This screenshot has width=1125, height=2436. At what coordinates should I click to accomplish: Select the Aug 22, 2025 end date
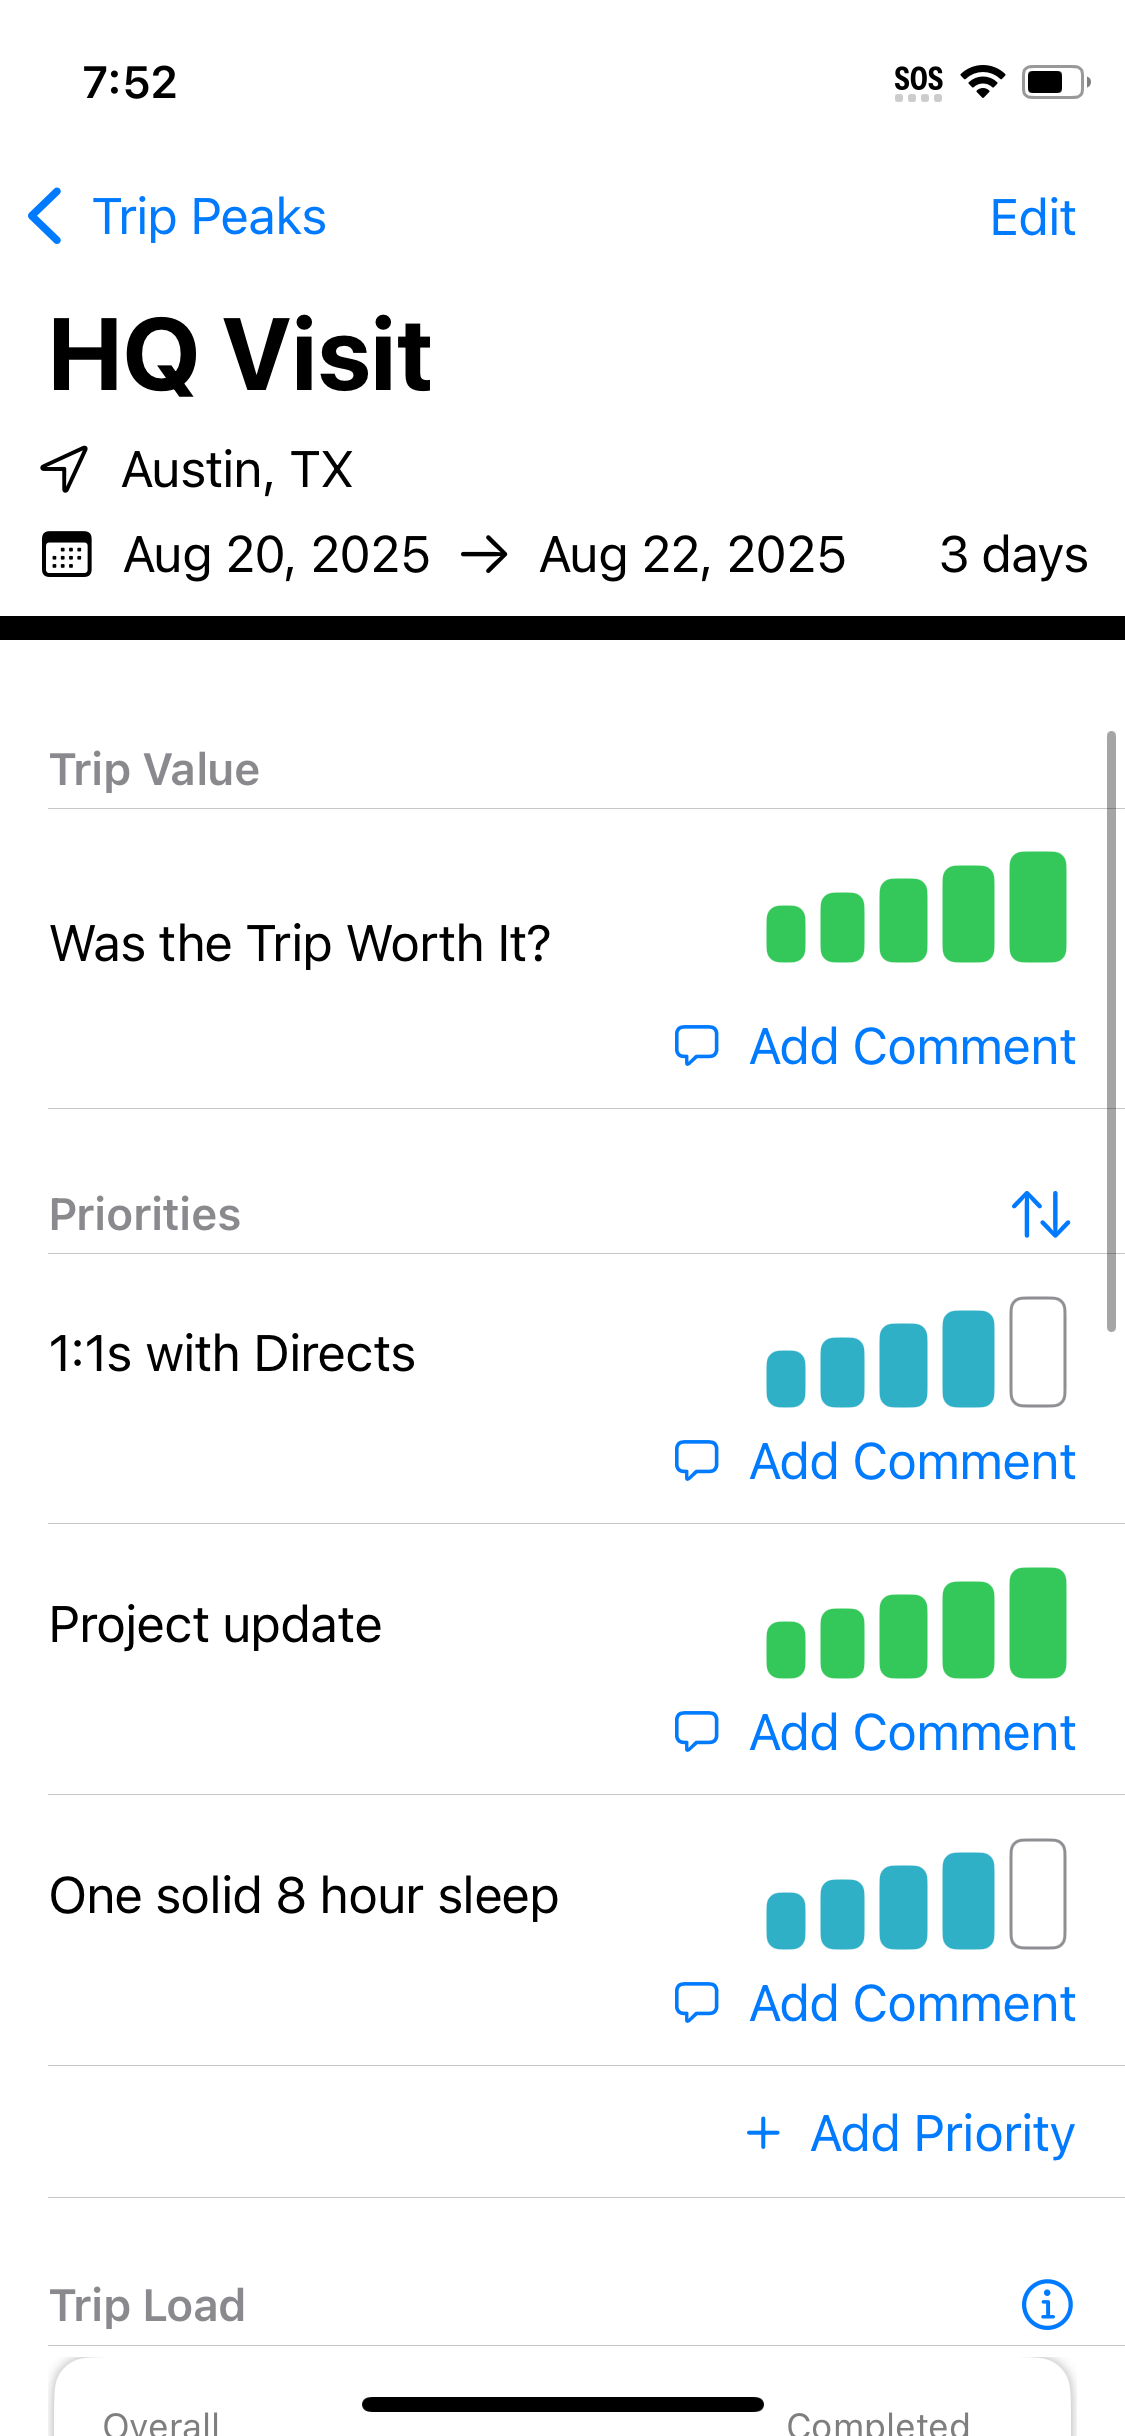pyautogui.click(x=692, y=555)
